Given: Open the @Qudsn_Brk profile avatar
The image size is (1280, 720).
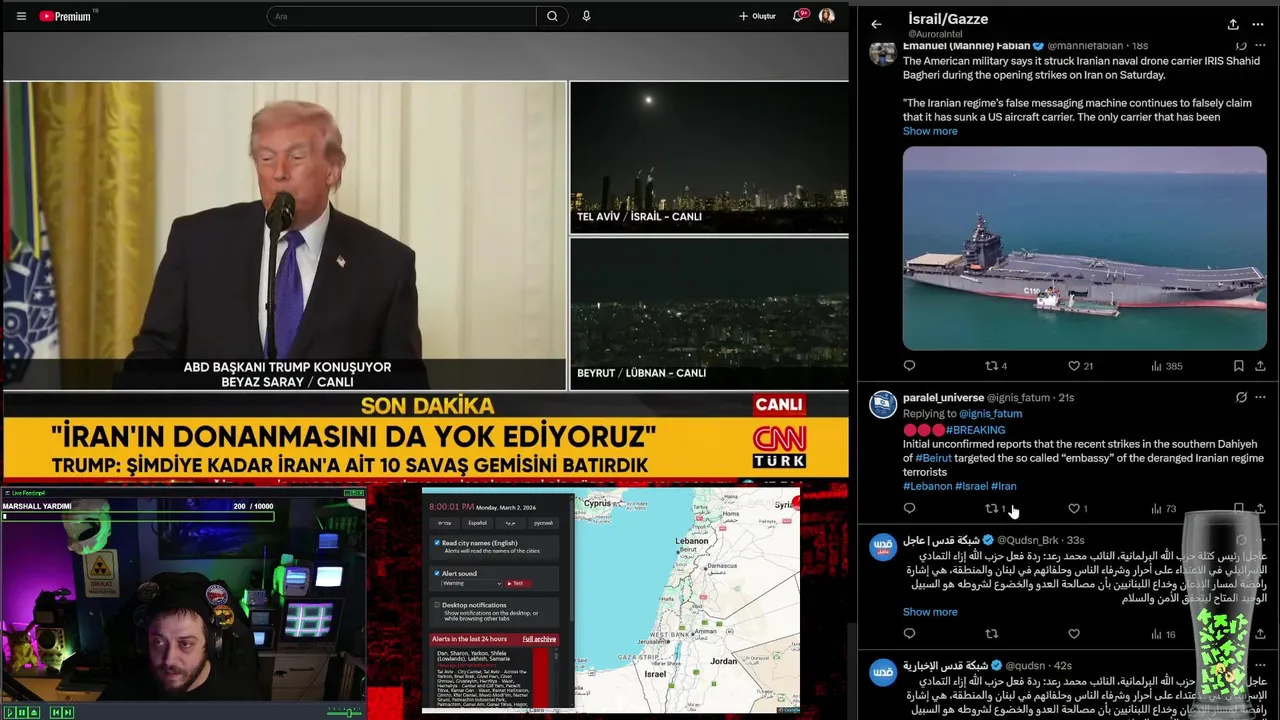Looking at the screenshot, I should (x=883, y=547).
